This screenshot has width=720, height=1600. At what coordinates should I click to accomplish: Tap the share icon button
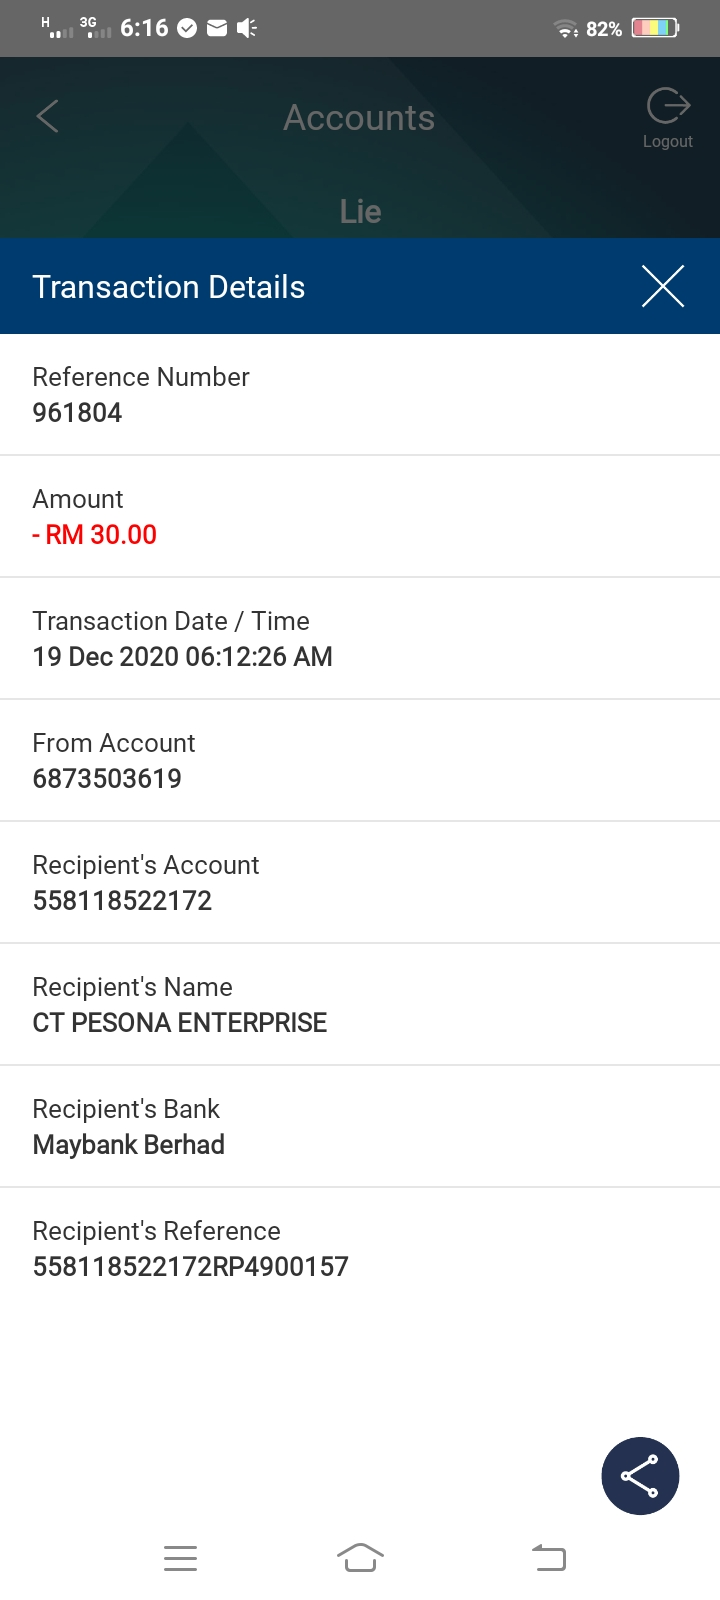pyautogui.click(x=640, y=1476)
